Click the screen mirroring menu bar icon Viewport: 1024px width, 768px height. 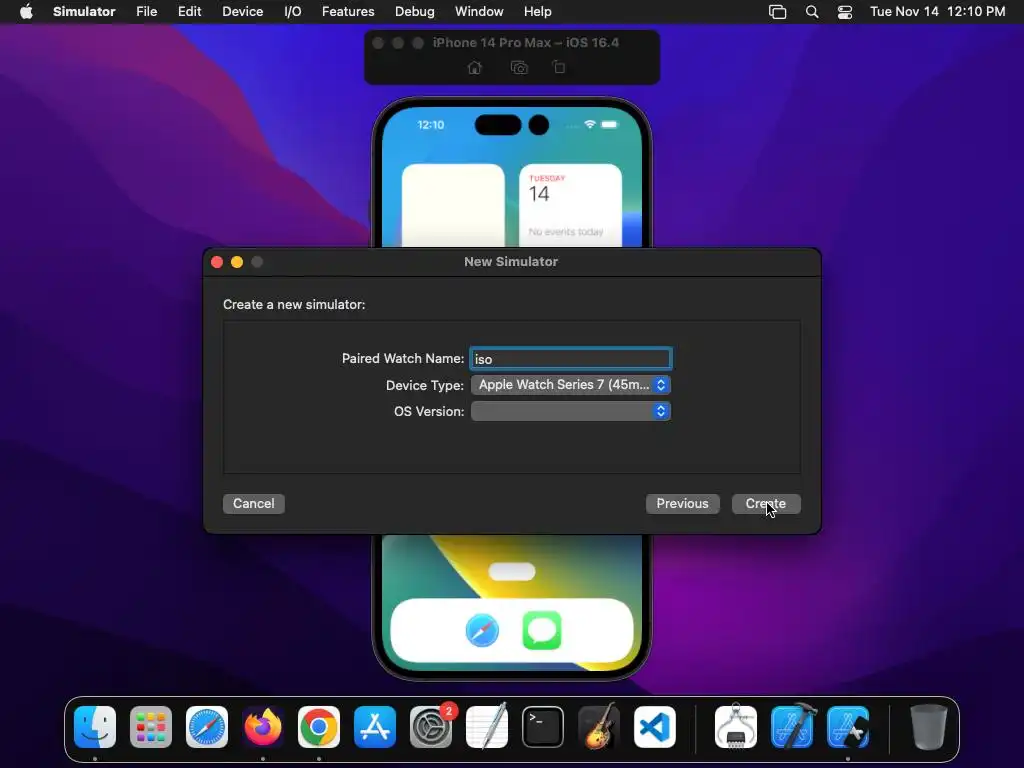point(777,12)
